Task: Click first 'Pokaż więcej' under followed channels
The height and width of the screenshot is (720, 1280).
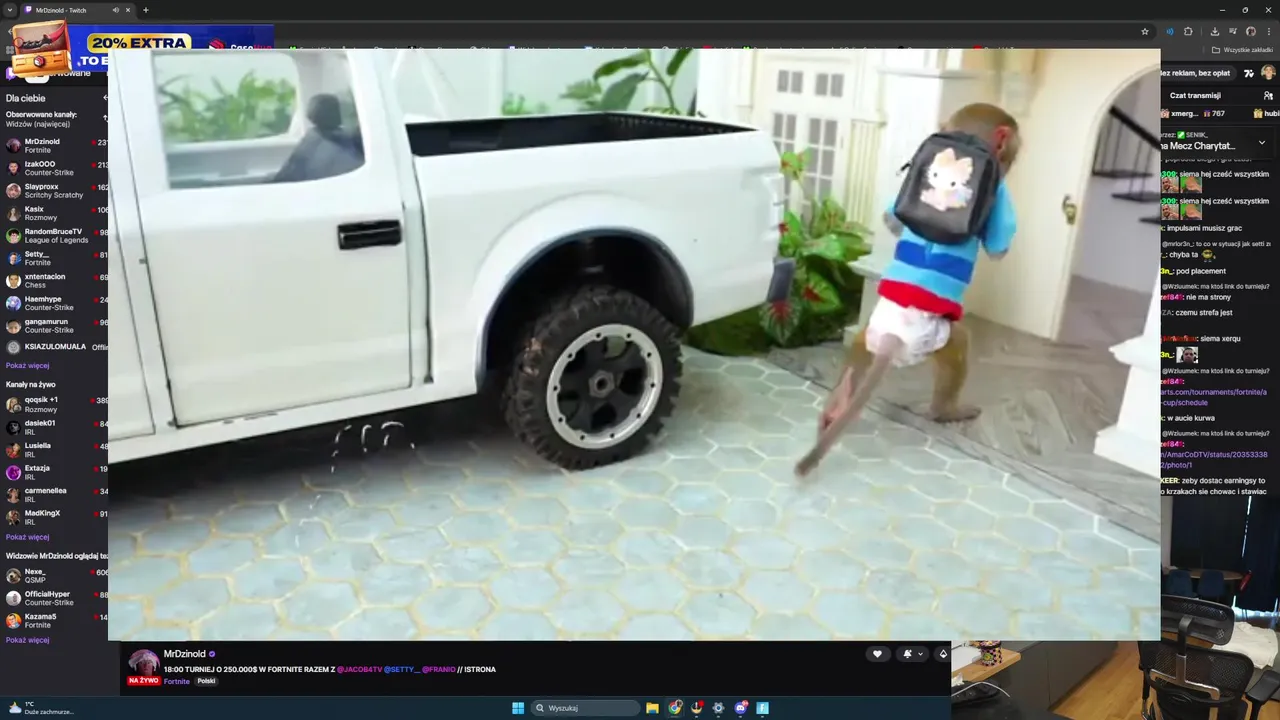Action: pos(27,366)
